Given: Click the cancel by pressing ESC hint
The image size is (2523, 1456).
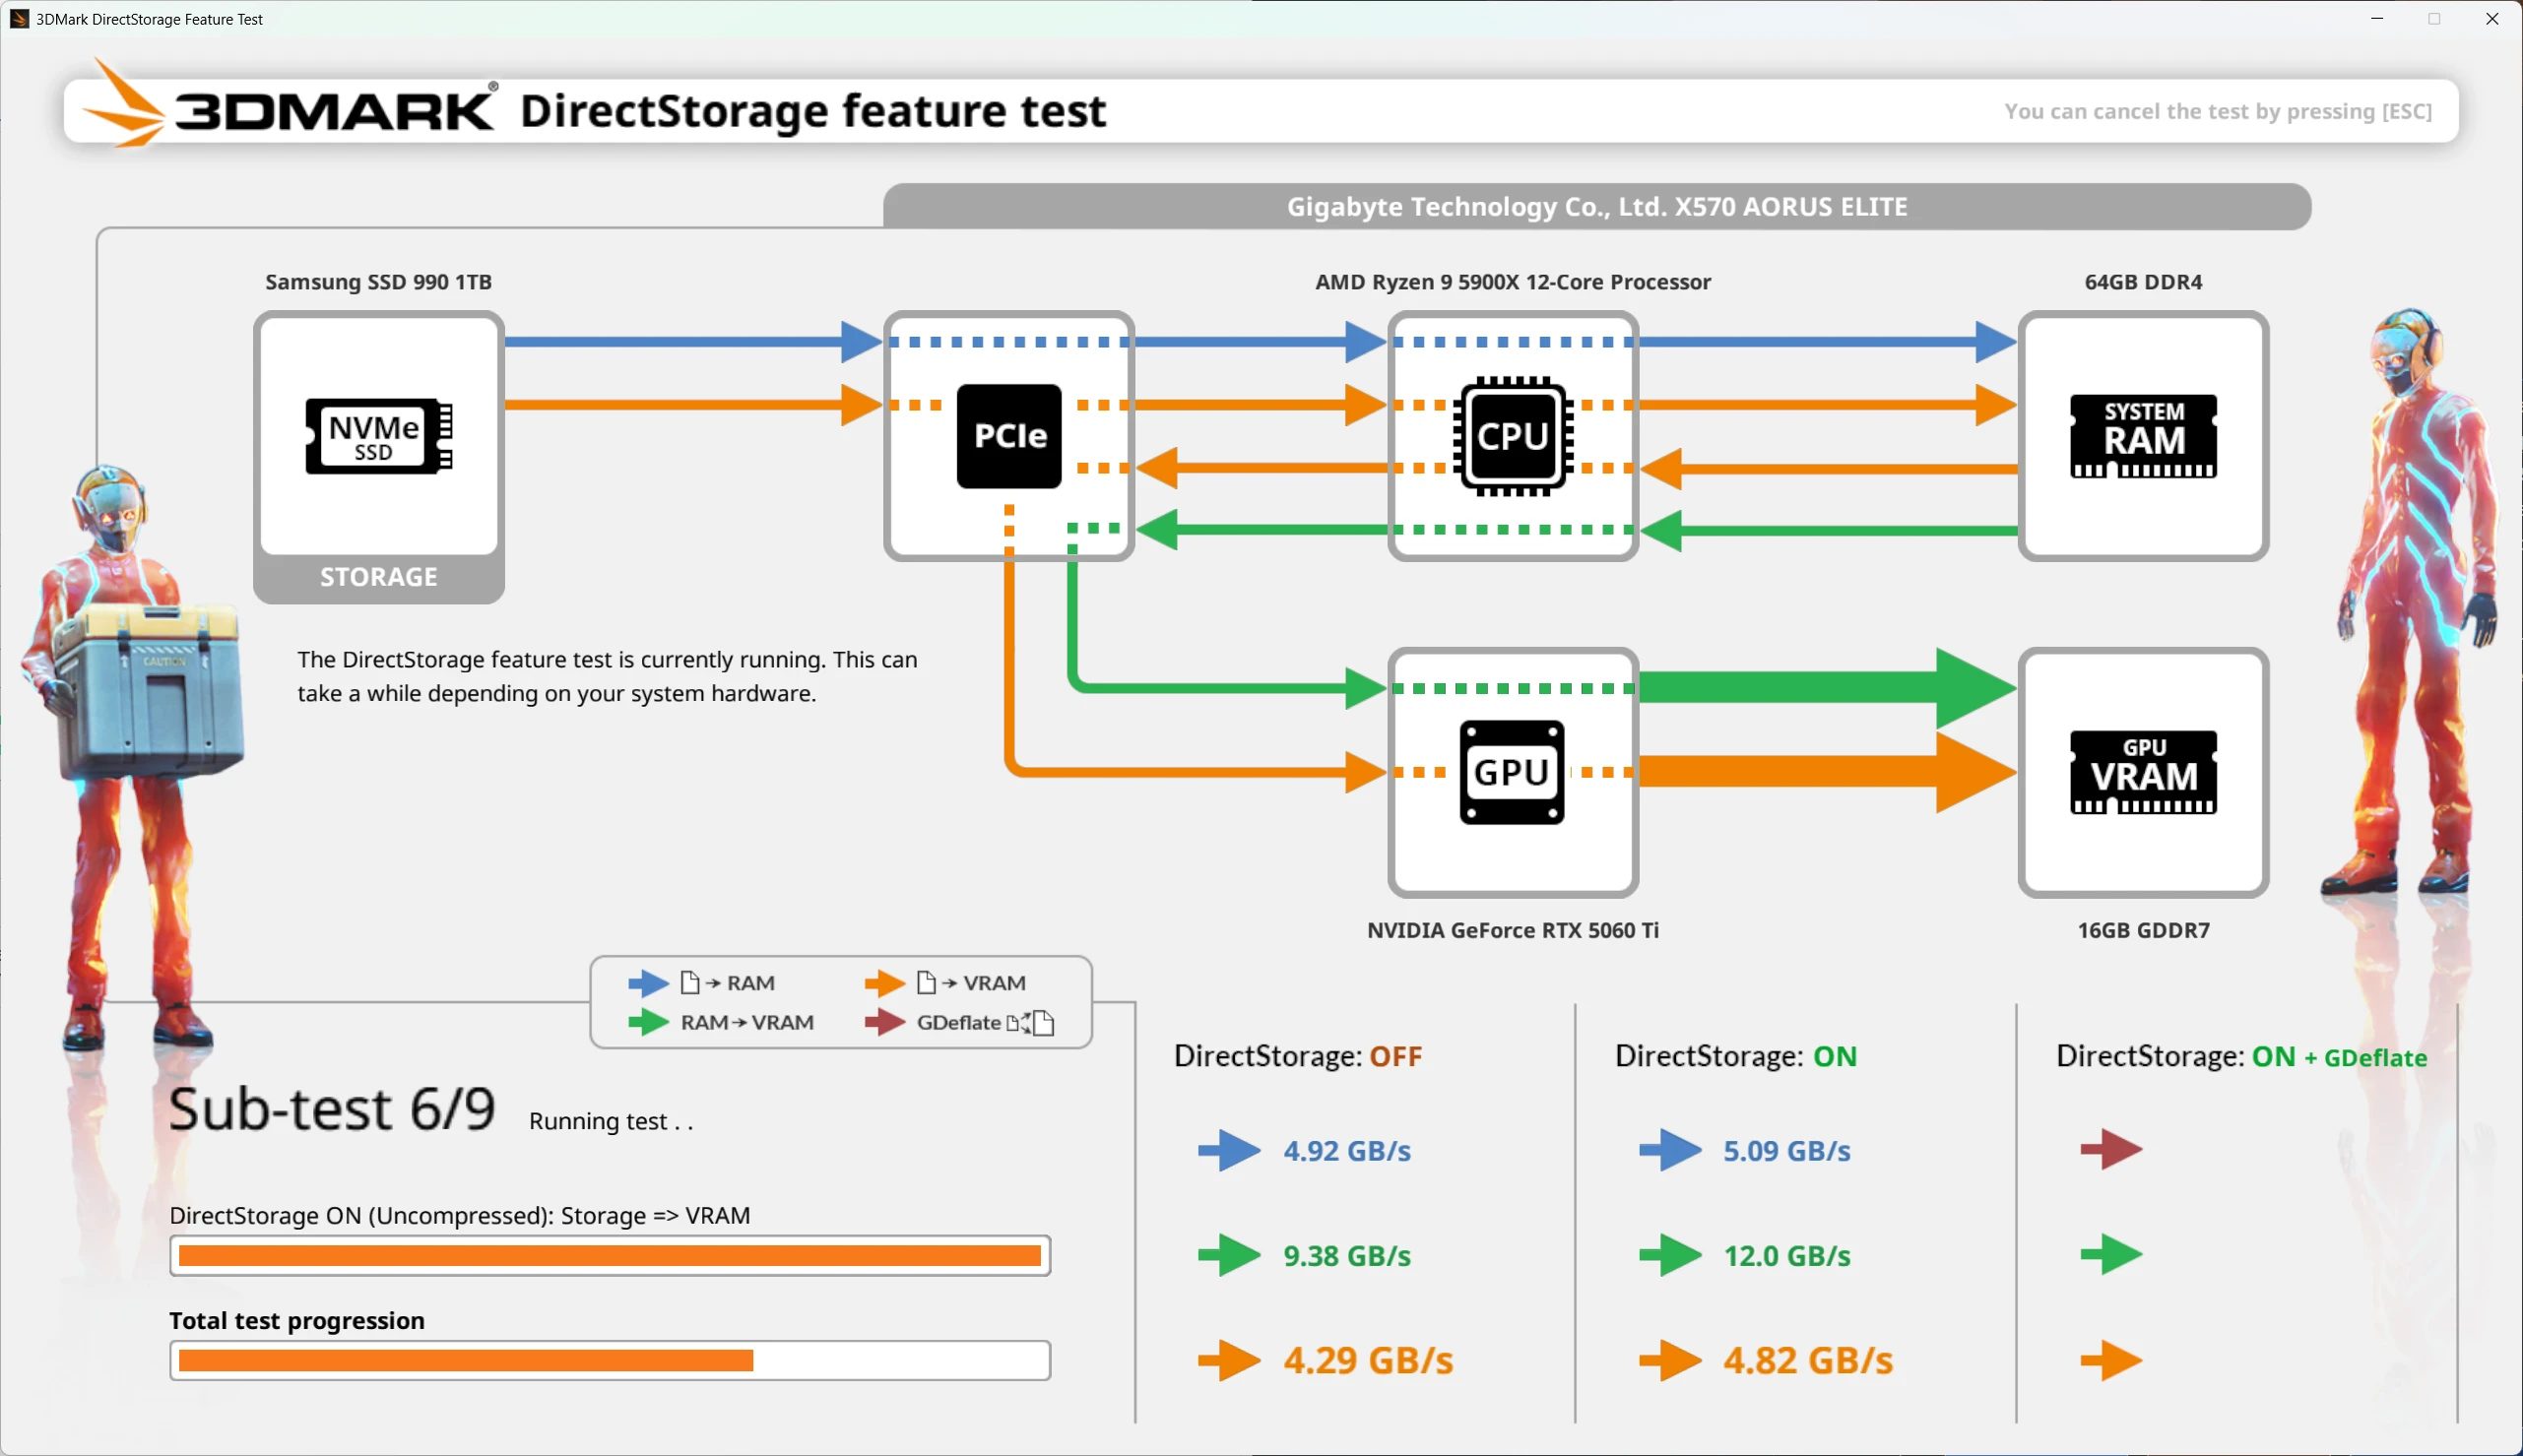Looking at the screenshot, I should [x=2218, y=111].
